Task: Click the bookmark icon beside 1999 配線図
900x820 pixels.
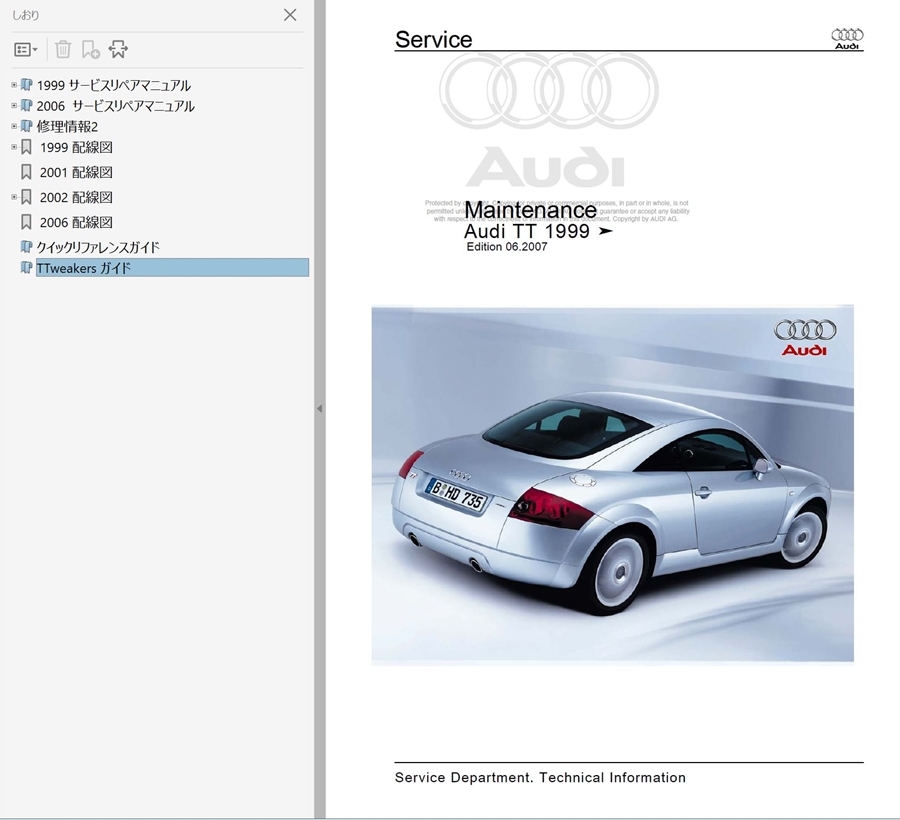Action: [26, 147]
